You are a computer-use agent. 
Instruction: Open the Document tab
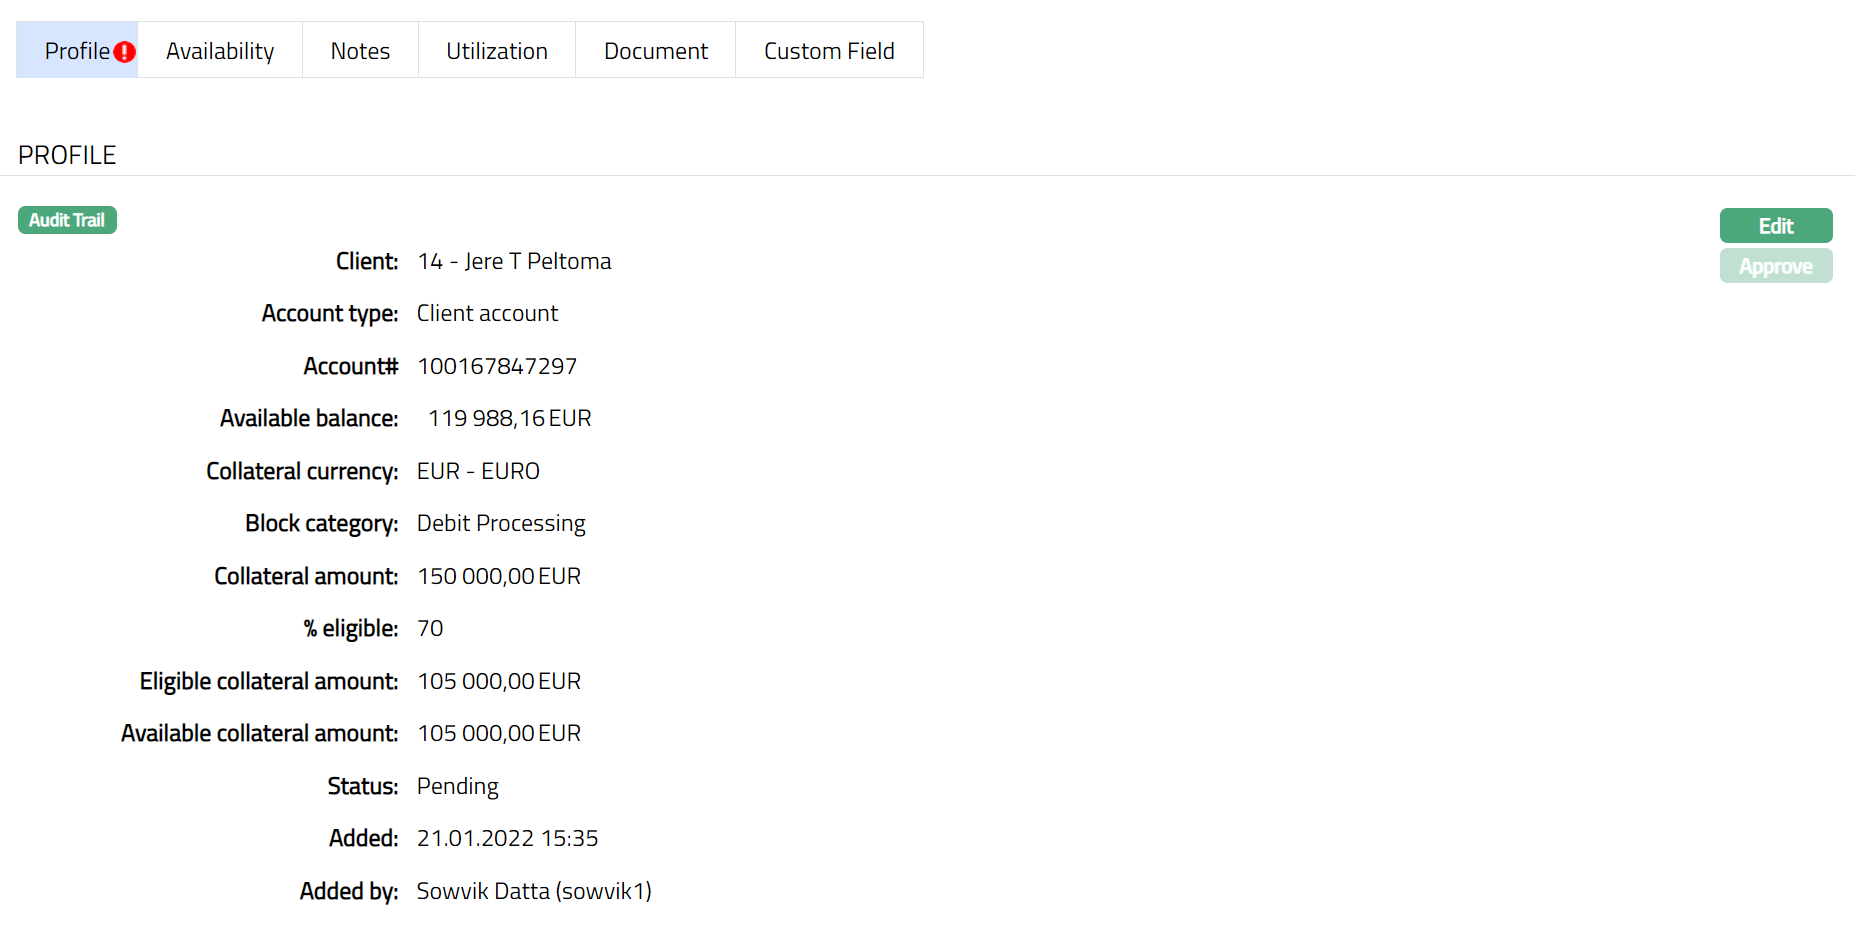[655, 51]
